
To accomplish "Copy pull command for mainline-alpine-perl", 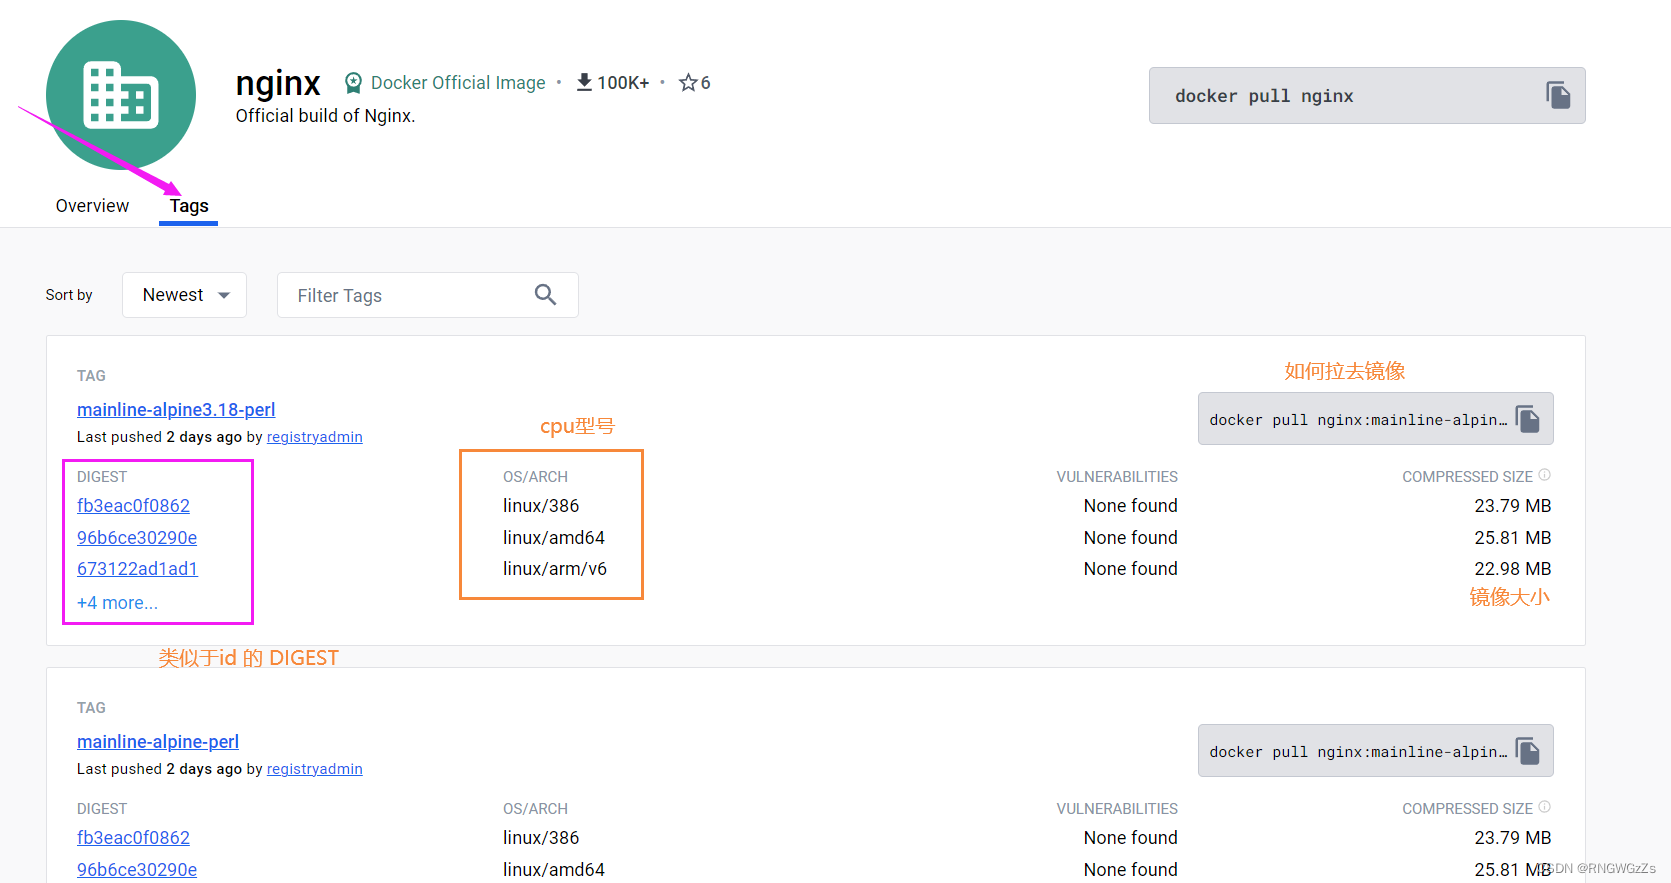I will click(1528, 751).
